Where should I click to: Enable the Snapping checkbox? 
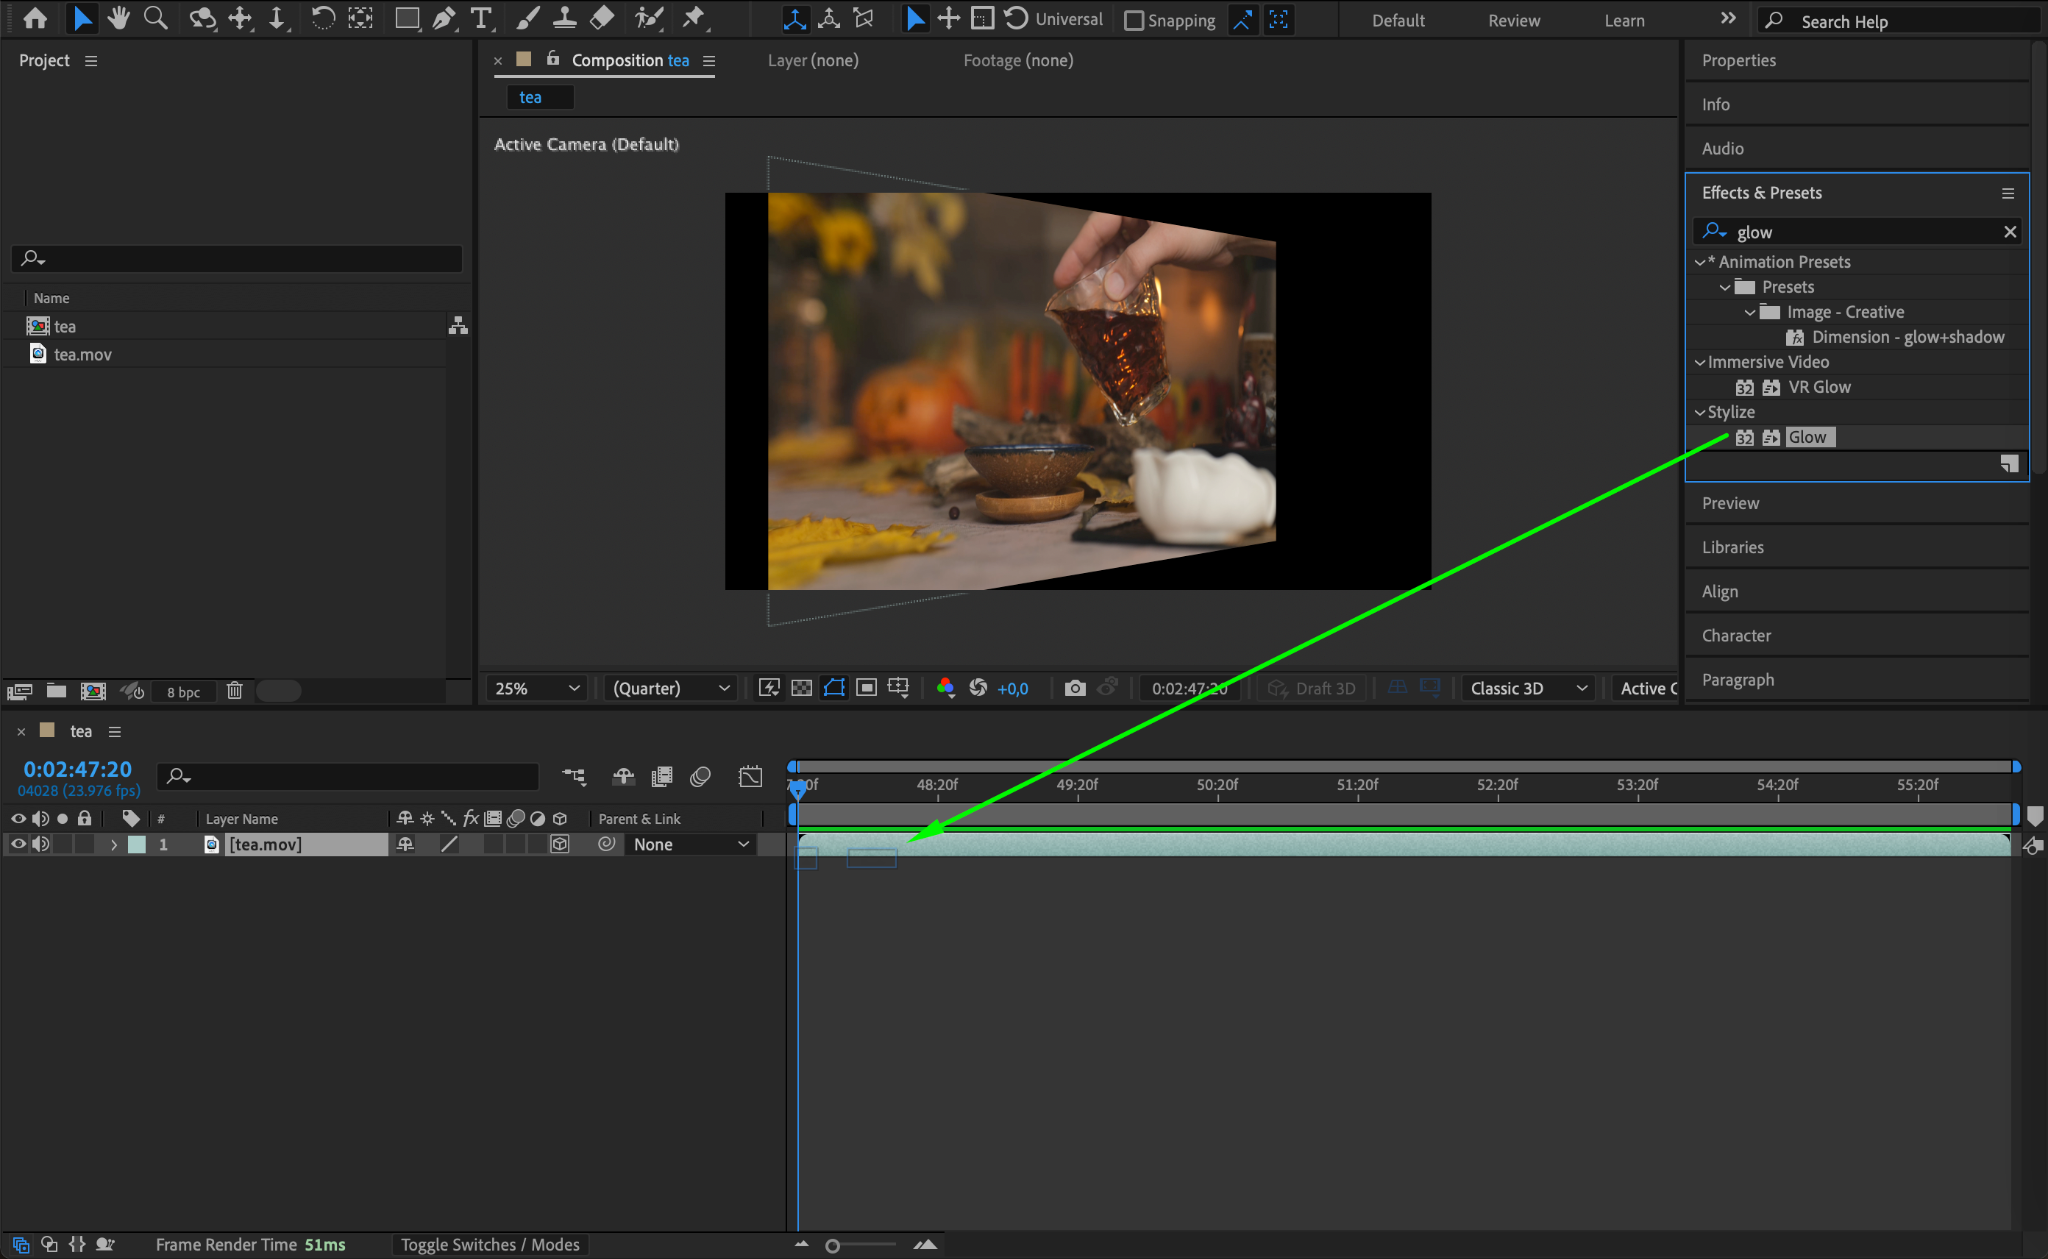tap(1134, 20)
